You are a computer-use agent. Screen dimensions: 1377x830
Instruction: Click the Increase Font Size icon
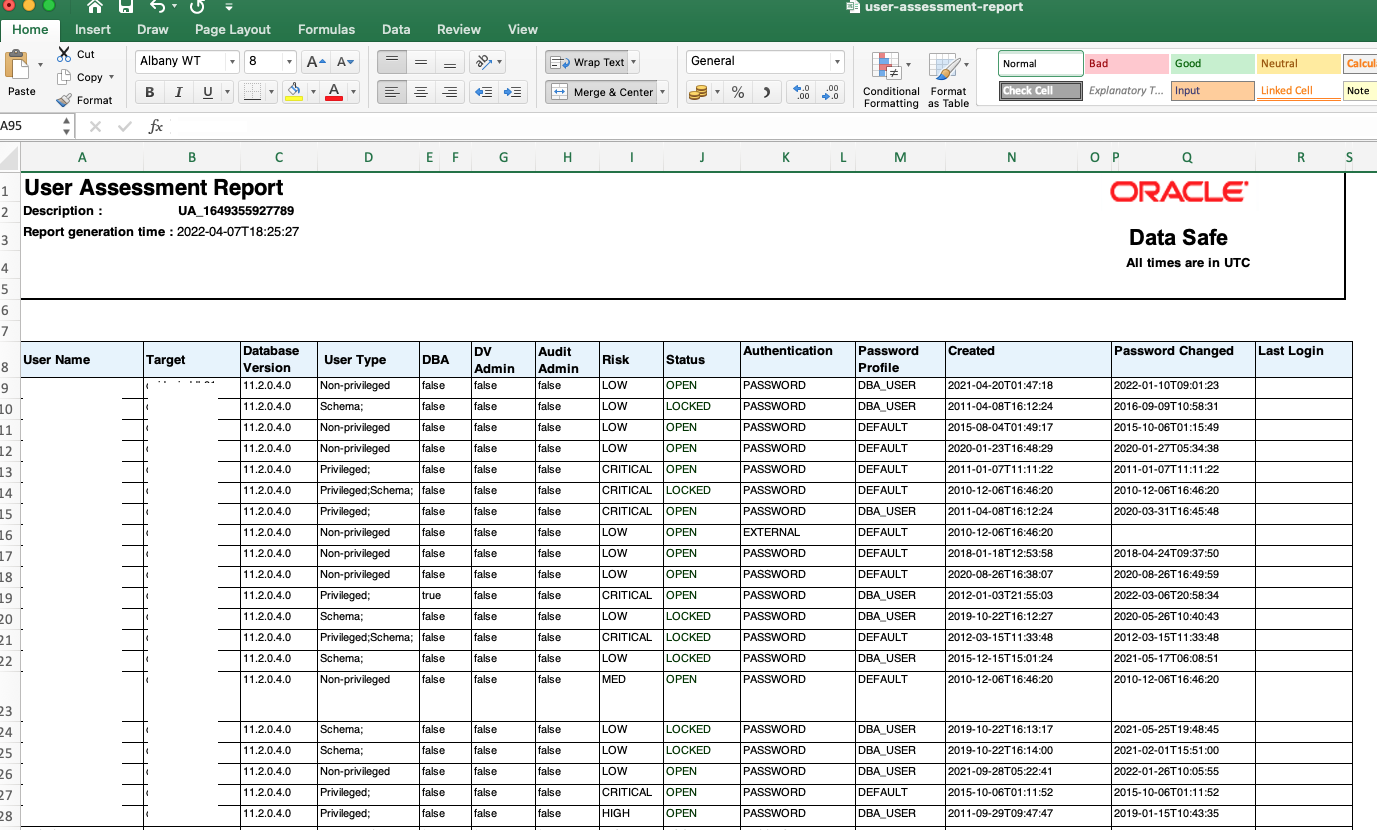click(x=316, y=62)
